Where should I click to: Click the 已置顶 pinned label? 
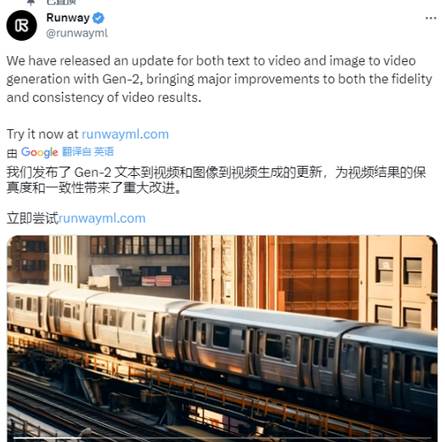(x=61, y=2)
